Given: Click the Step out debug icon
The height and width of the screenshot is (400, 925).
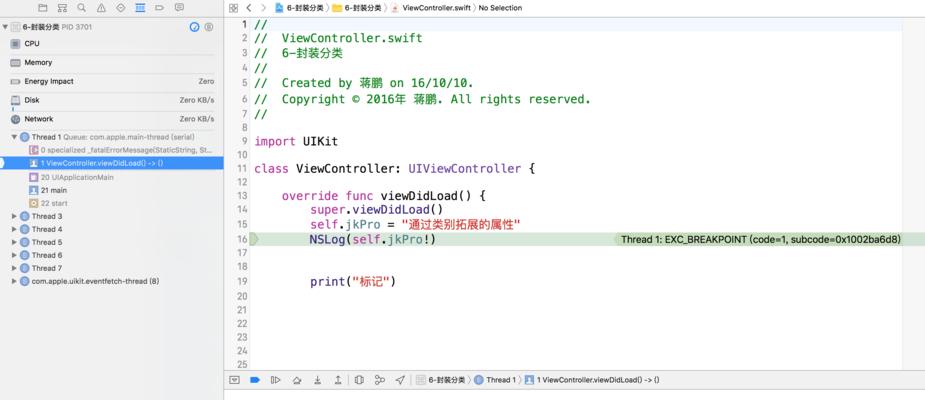Looking at the screenshot, I should [337, 380].
